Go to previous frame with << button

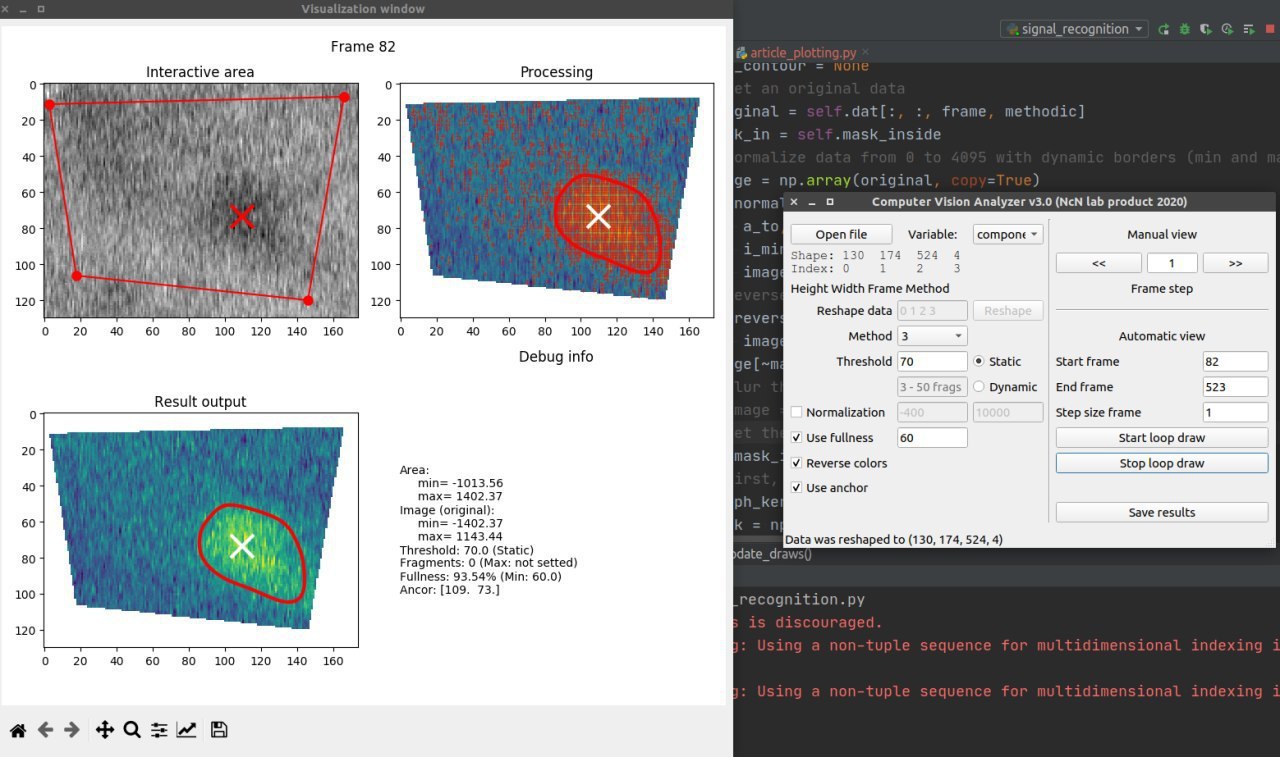(x=1098, y=263)
